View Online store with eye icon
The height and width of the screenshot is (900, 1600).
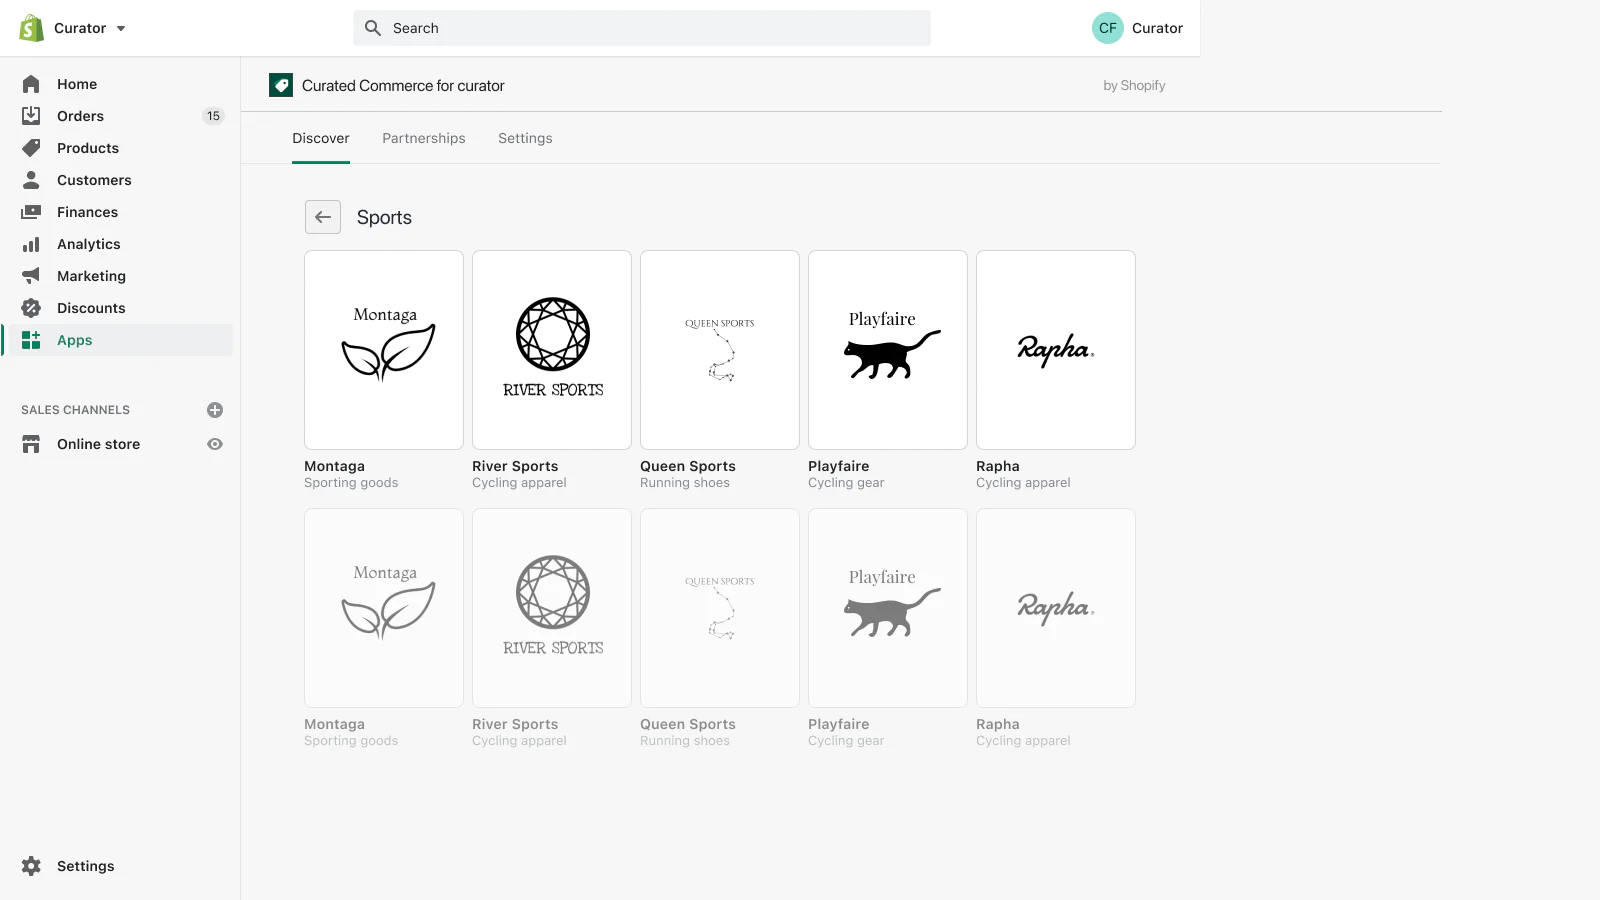pos(215,444)
